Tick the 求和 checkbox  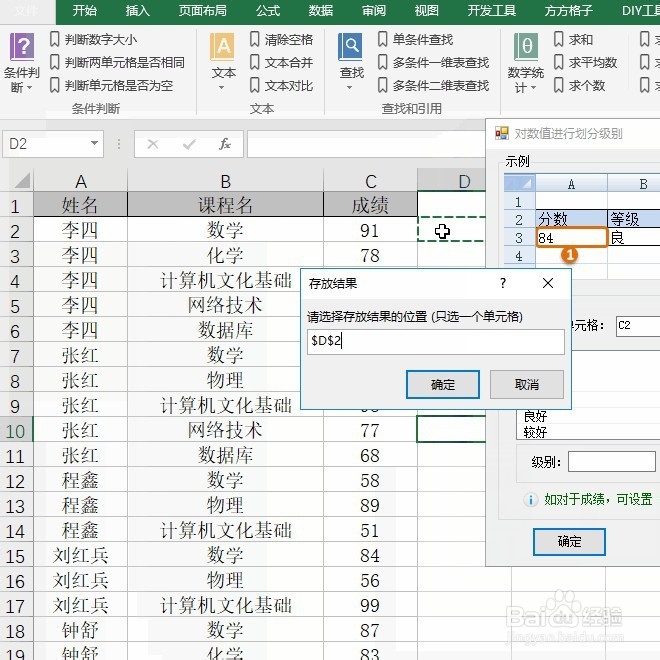click(x=558, y=40)
